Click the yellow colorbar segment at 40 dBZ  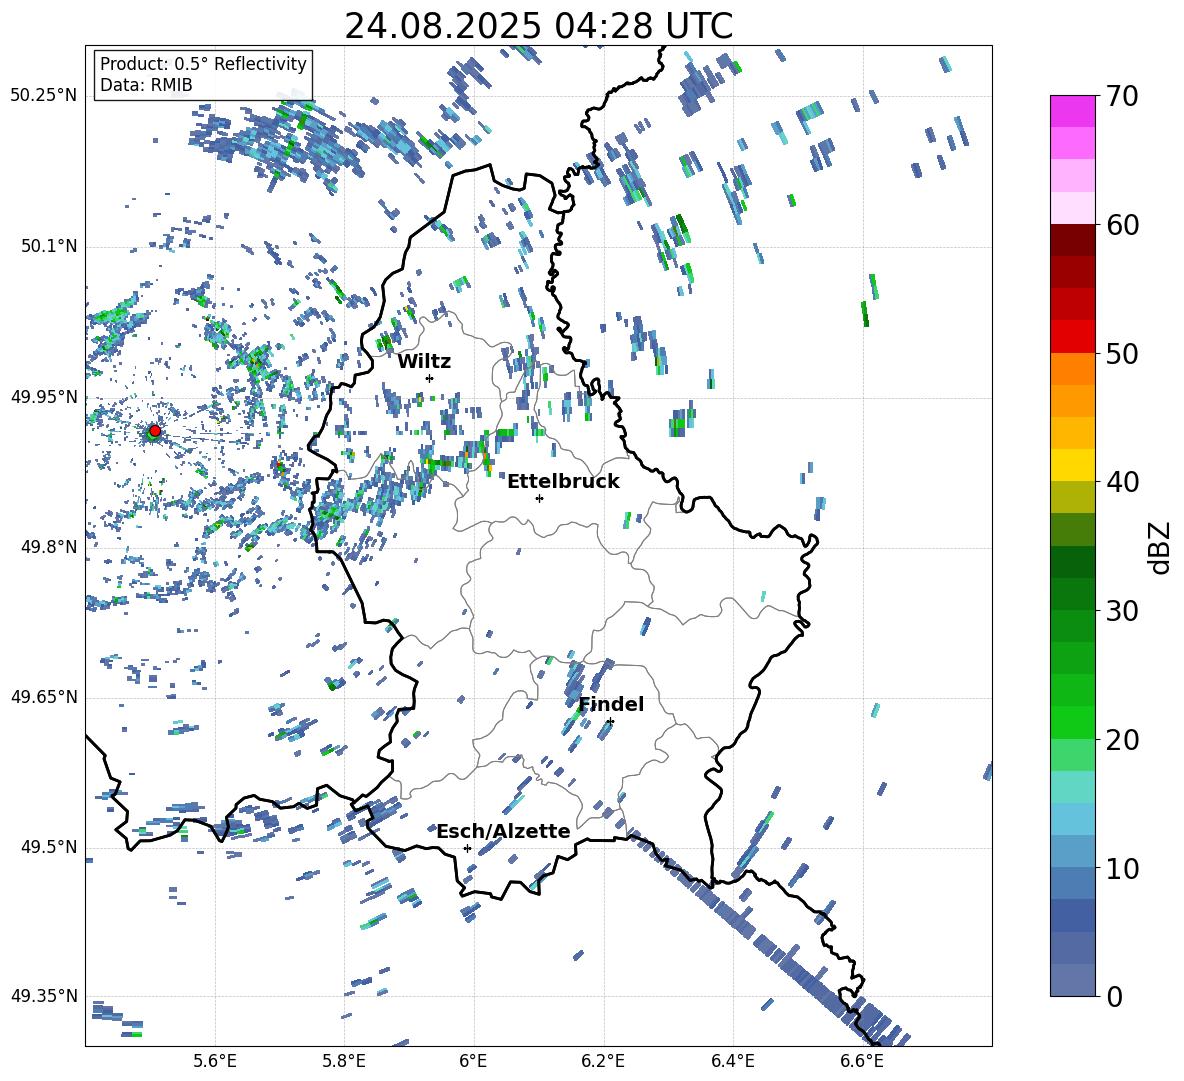[1072, 466]
